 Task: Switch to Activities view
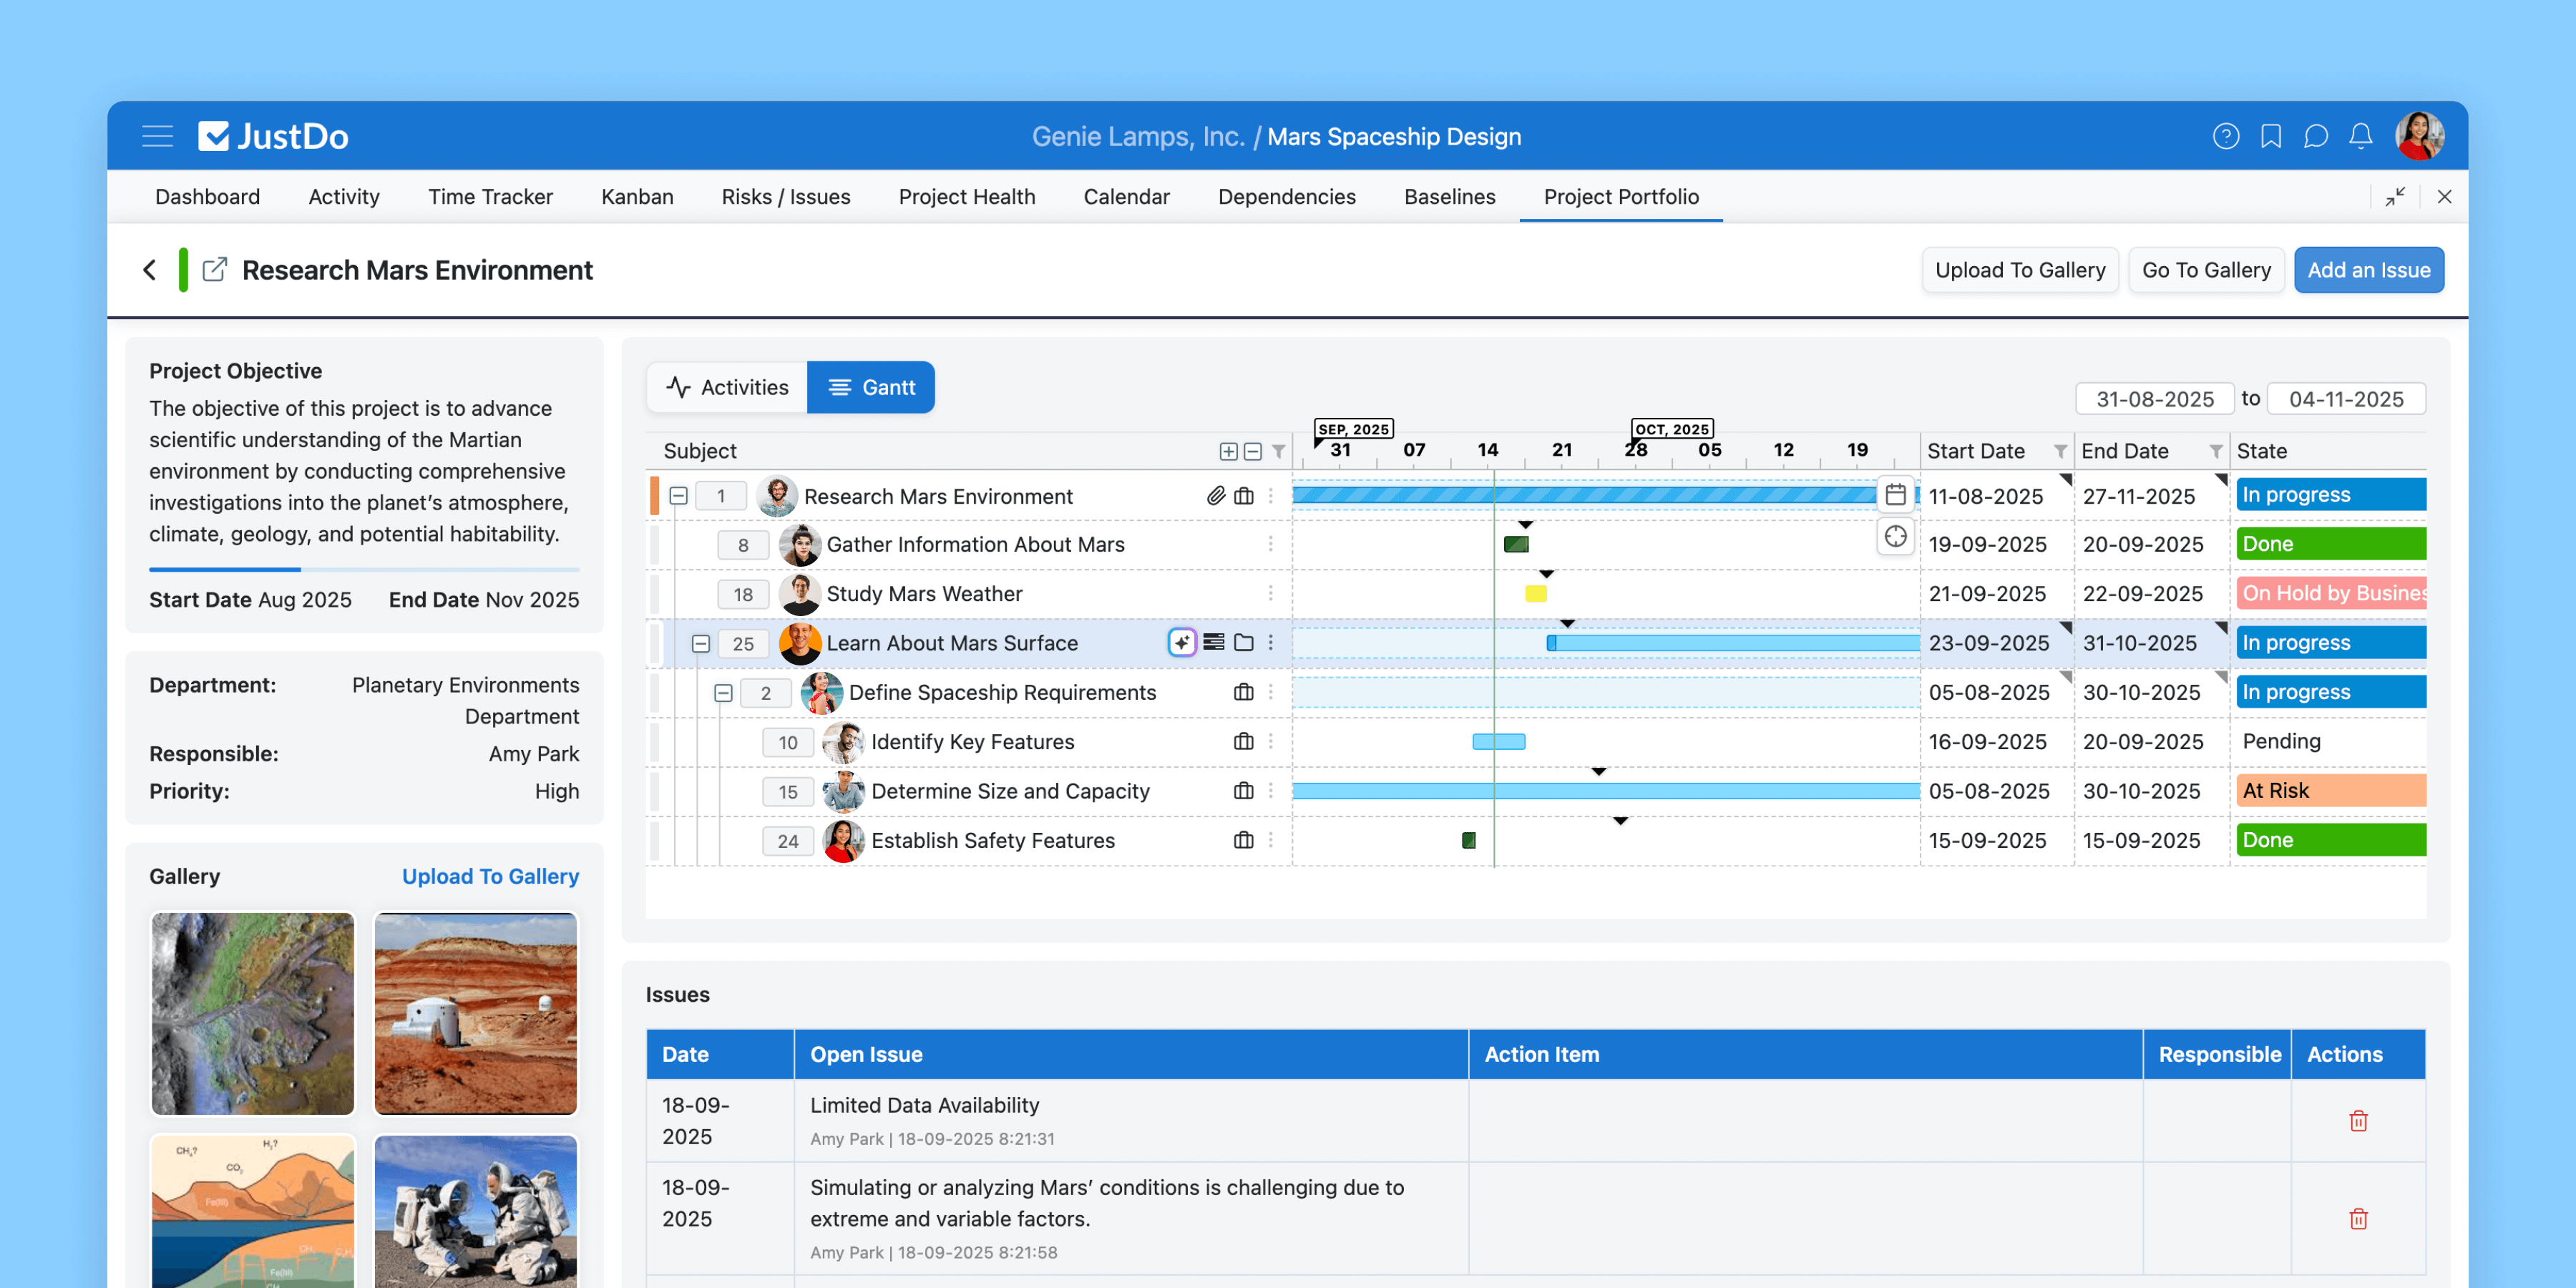coord(727,387)
